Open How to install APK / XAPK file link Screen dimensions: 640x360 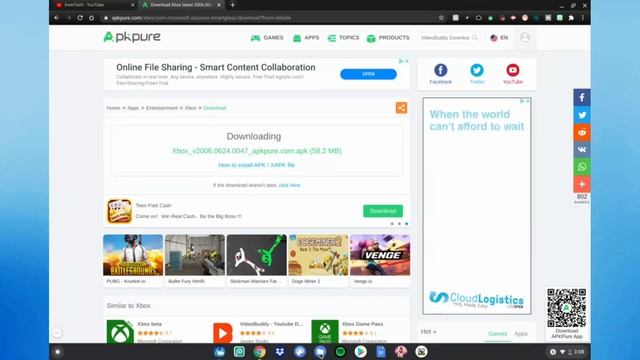[256, 165]
